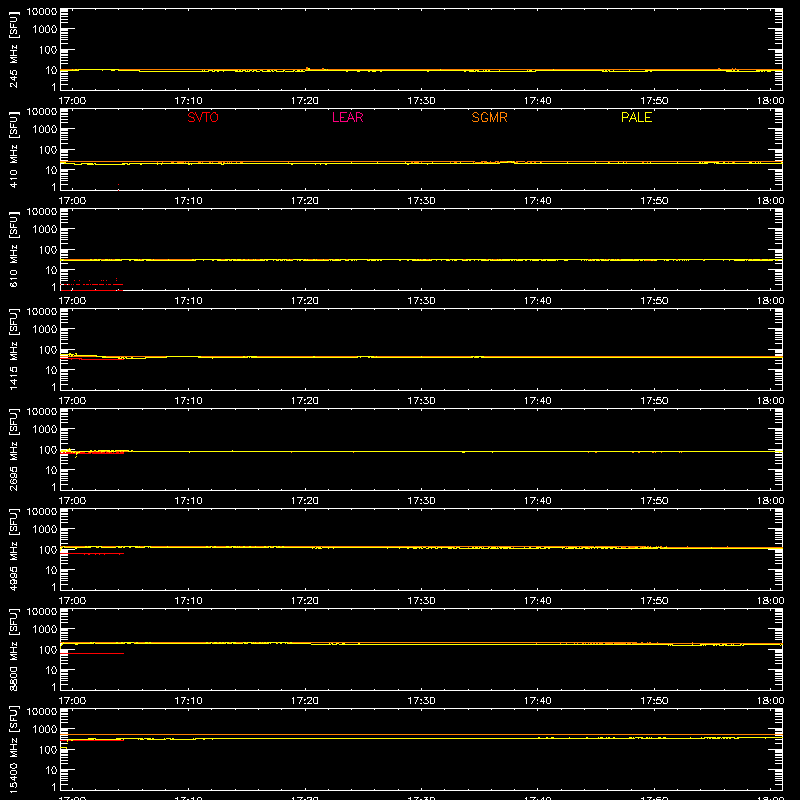Click the 10 label on the 1415 MHz axis

pyautogui.click(x=51, y=370)
